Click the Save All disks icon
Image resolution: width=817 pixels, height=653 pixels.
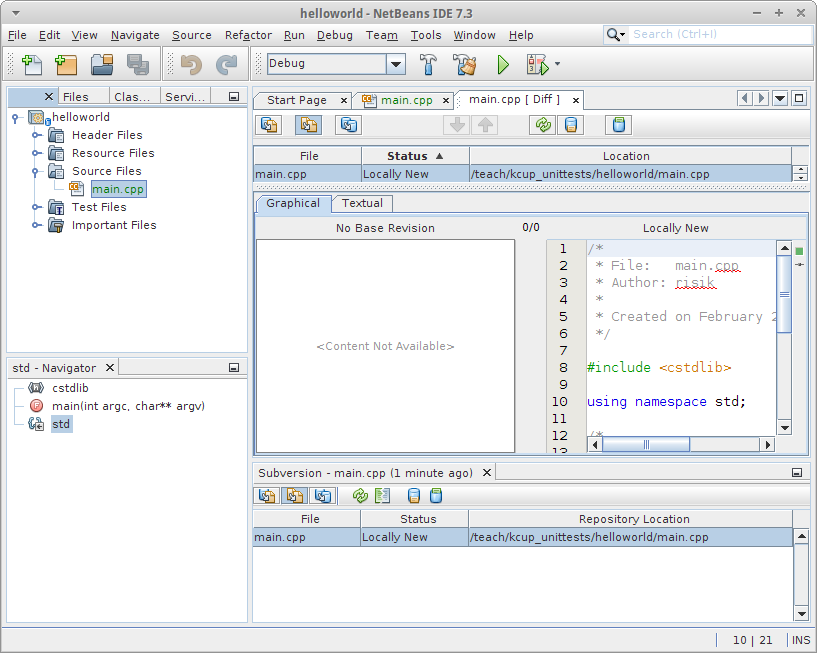(138, 65)
